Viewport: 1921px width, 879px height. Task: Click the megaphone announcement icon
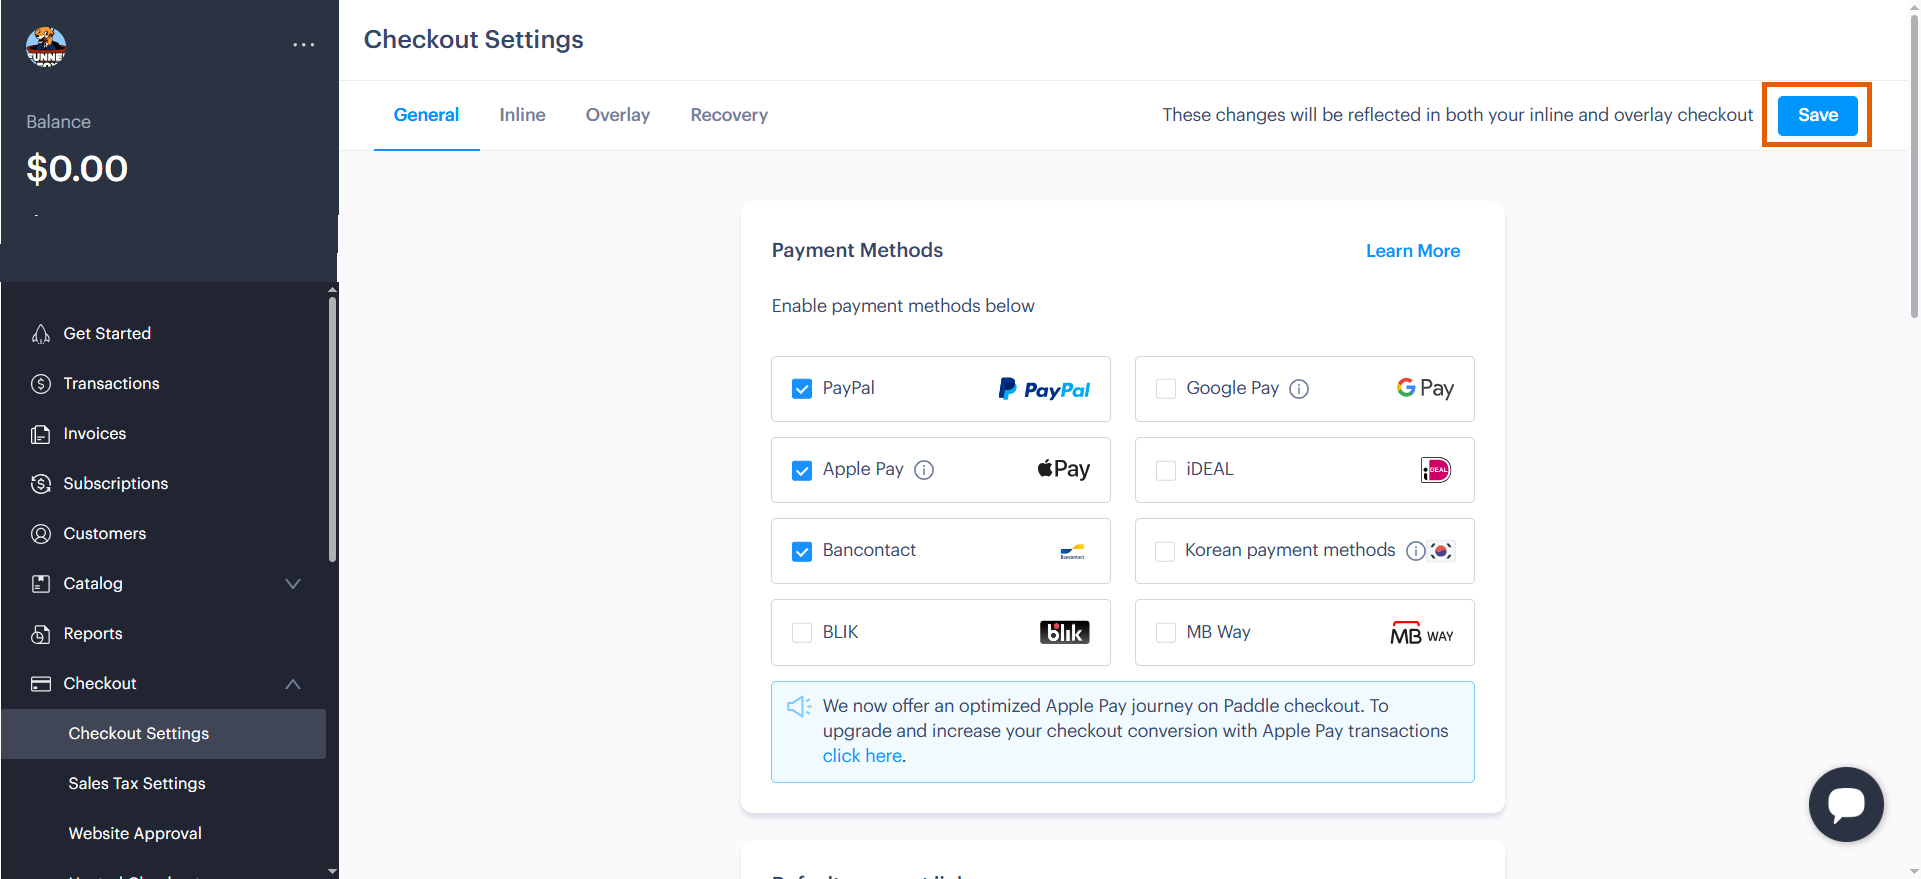tap(799, 707)
